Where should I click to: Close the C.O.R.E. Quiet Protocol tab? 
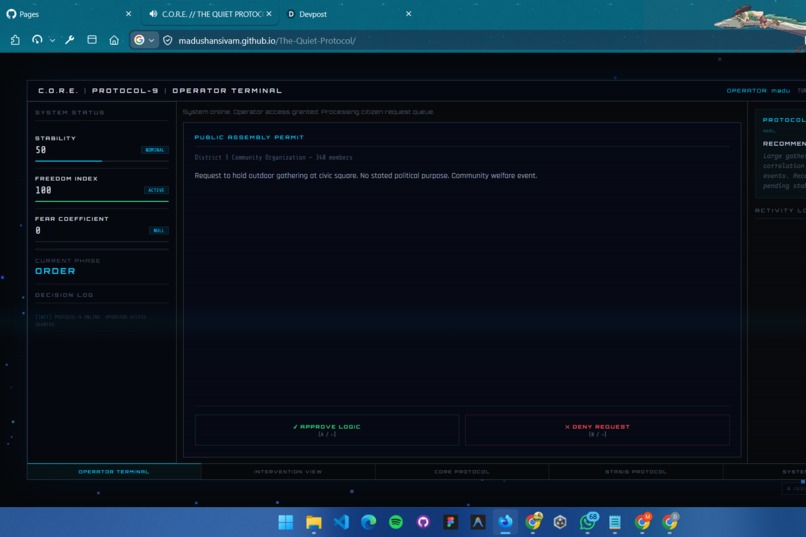coord(269,14)
